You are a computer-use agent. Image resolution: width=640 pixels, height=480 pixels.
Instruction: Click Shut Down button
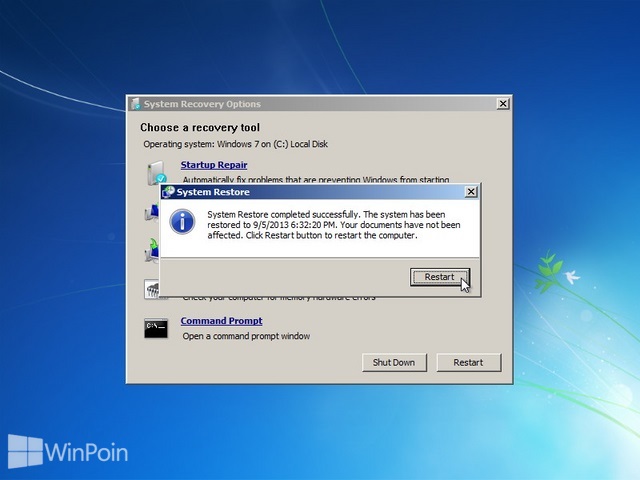point(394,362)
